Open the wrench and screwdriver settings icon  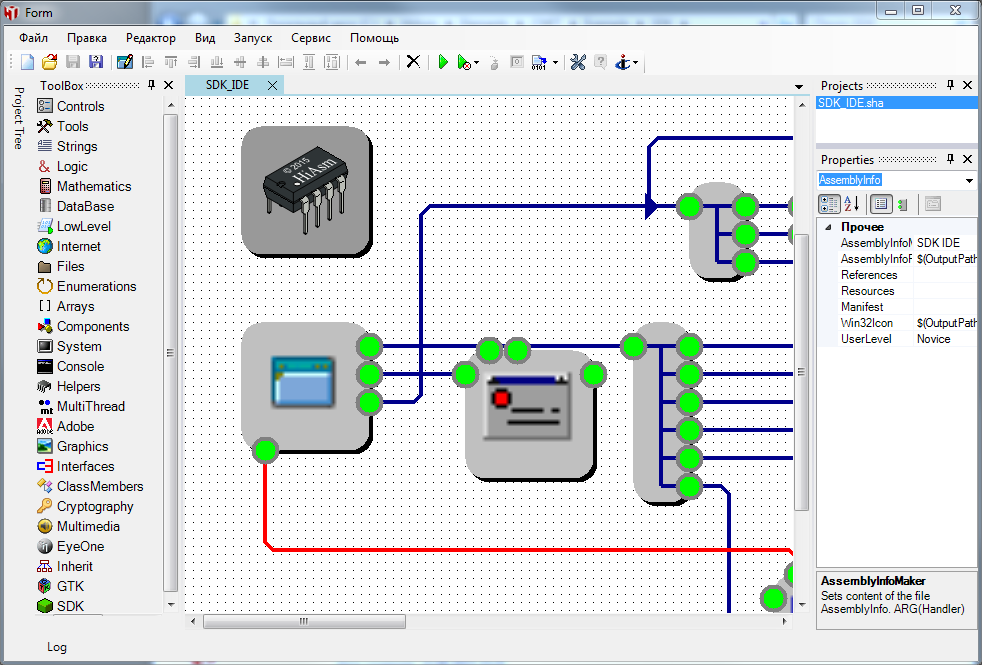[x=578, y=62]
